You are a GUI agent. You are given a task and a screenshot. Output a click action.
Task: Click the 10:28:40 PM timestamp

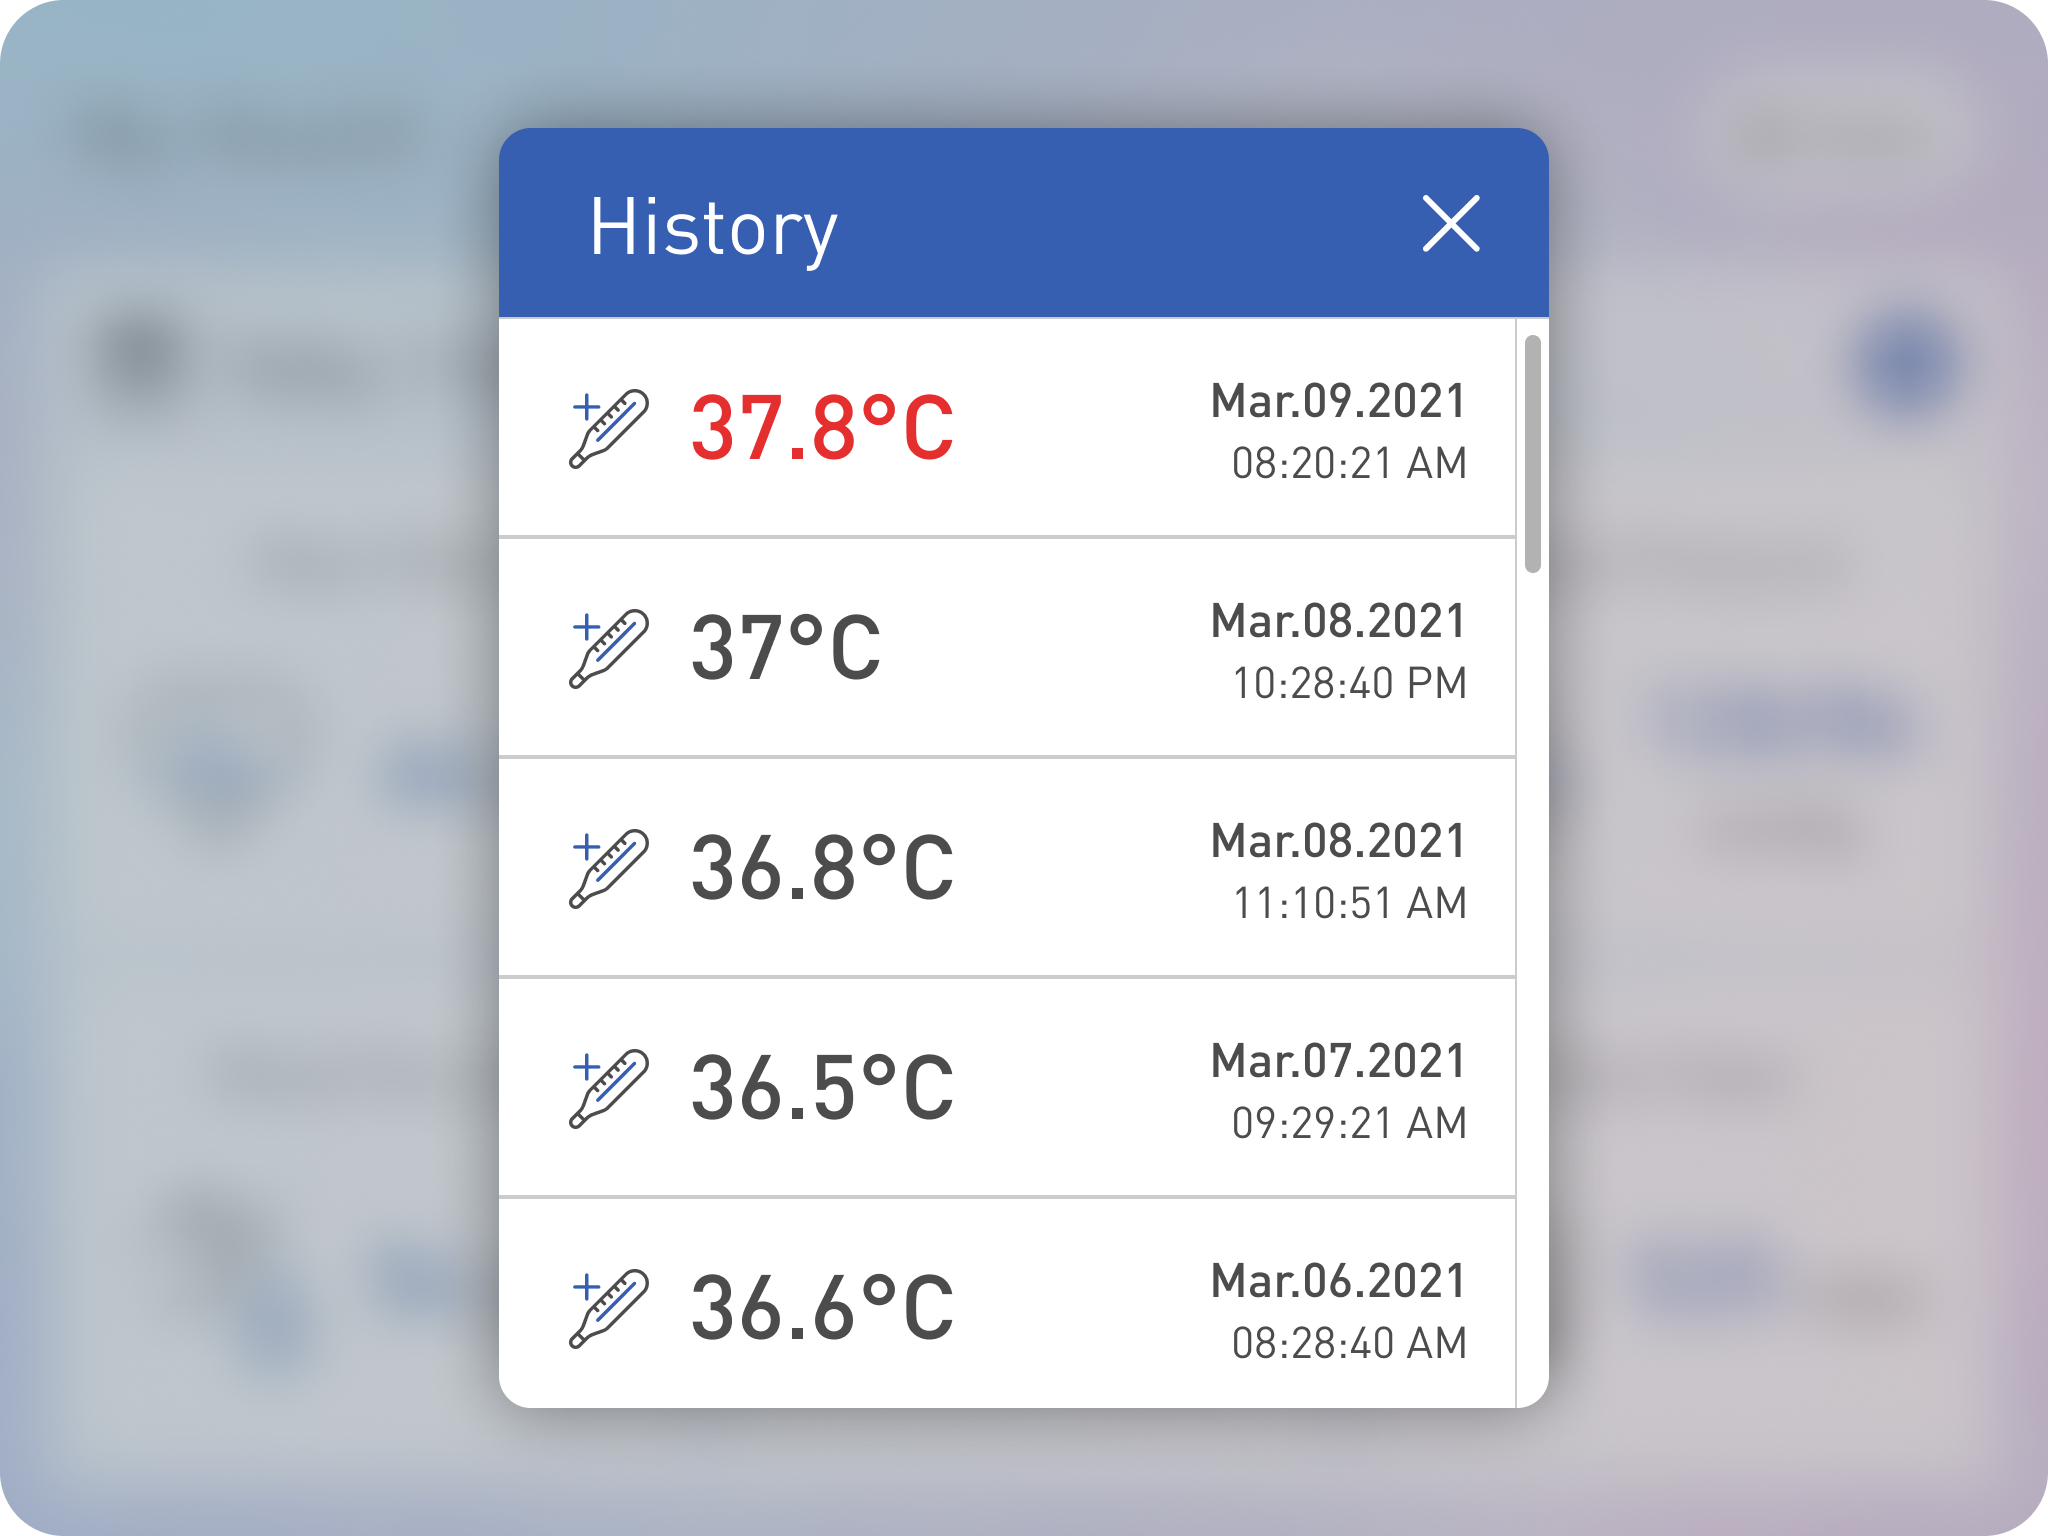(1349, 684)
